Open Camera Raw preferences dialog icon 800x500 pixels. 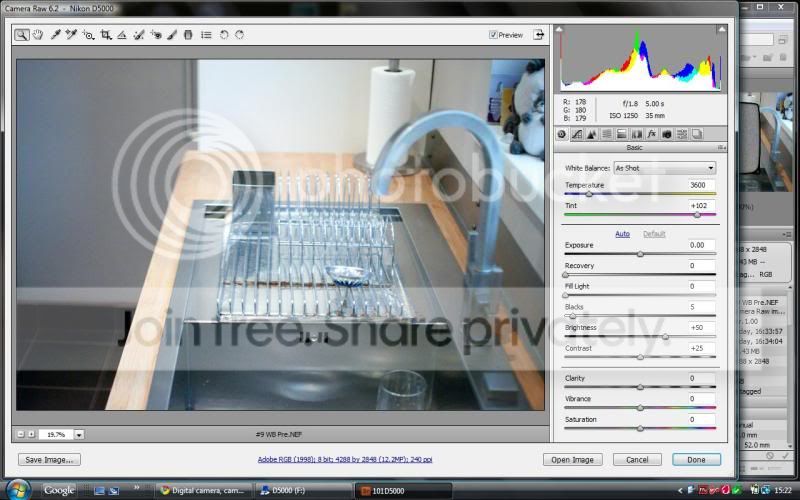click(x=206, y=34)
